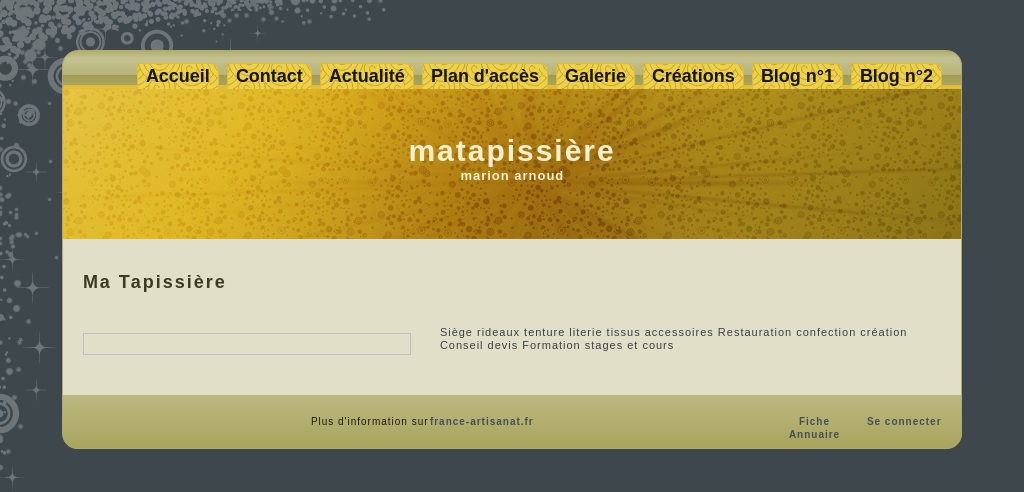Click the marion arnoud subtitle
The height and width of the screenshot is (492, 1024).
[x=512, y=176]
